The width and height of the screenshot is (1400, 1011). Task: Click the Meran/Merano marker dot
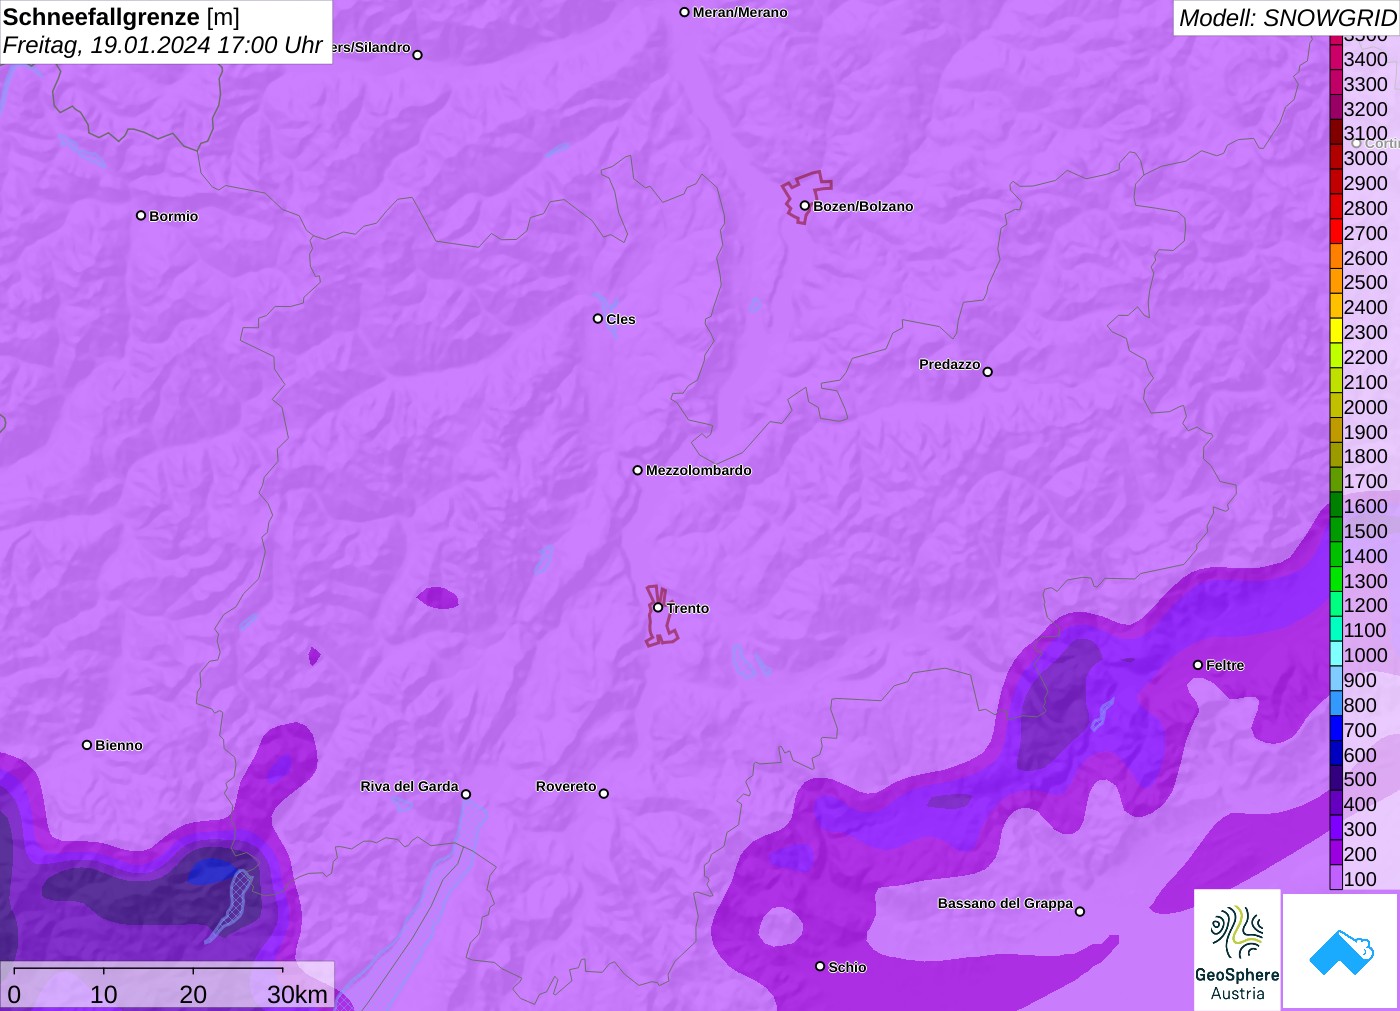pos(685,12)
